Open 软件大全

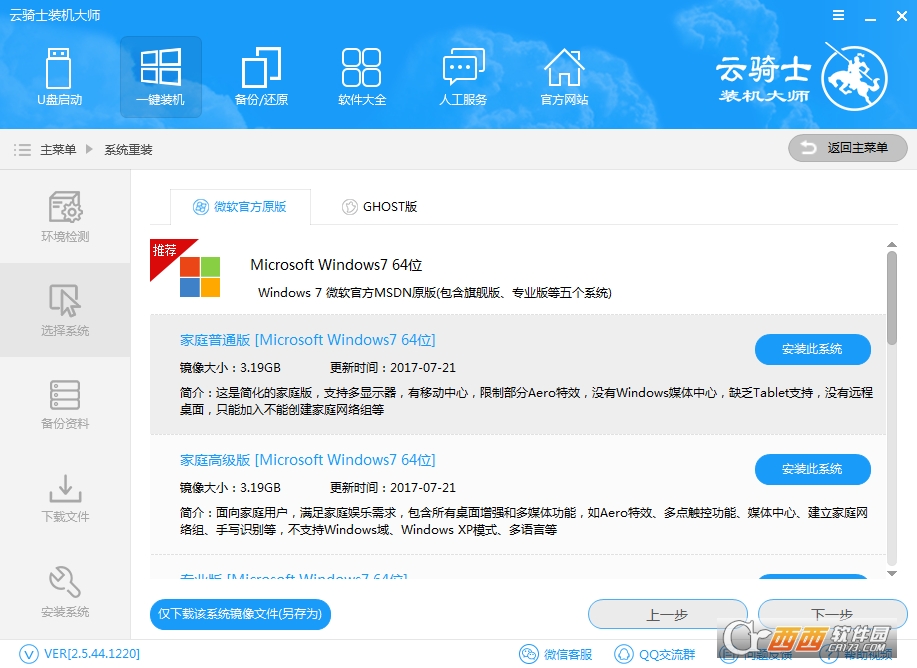point(362,77)
